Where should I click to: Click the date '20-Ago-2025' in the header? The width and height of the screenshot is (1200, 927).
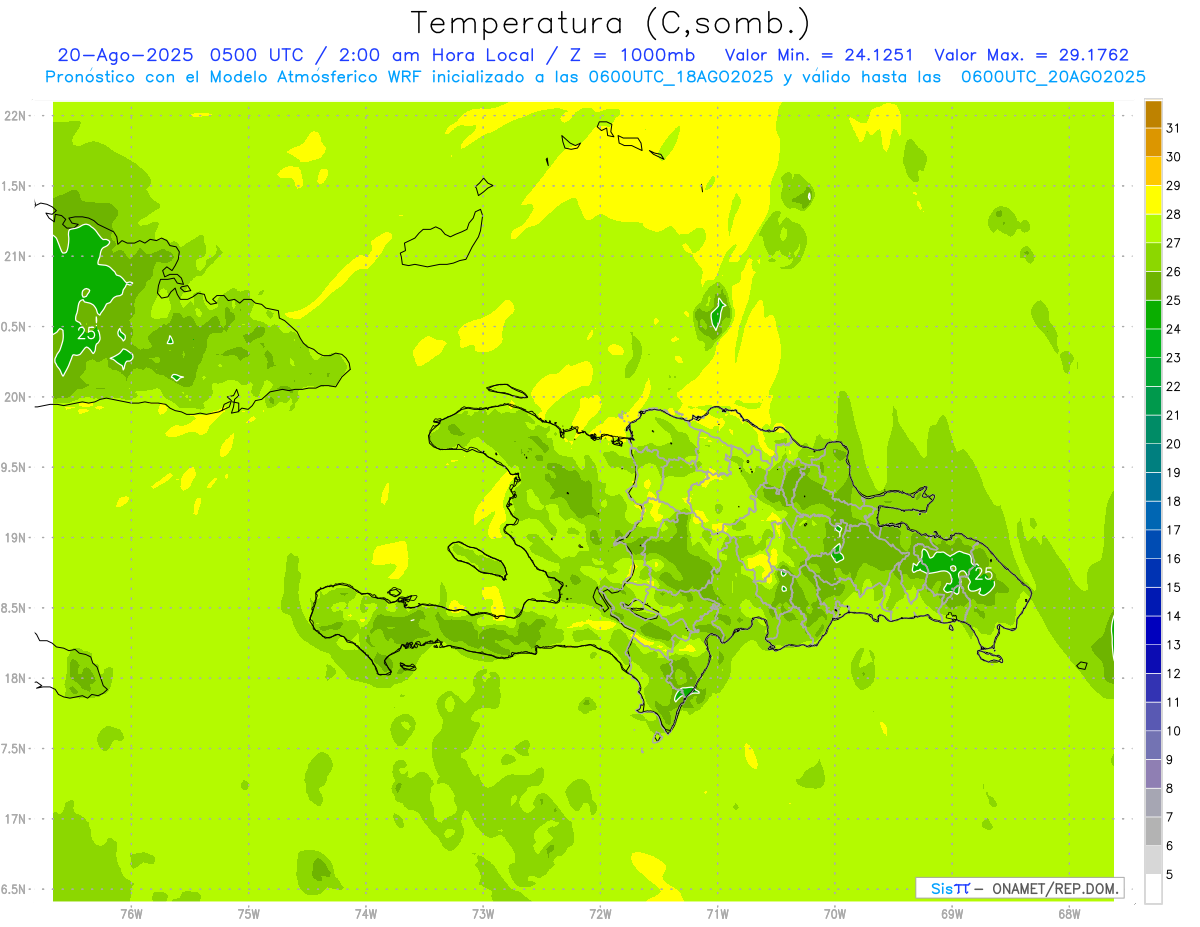tap(127, 55)
